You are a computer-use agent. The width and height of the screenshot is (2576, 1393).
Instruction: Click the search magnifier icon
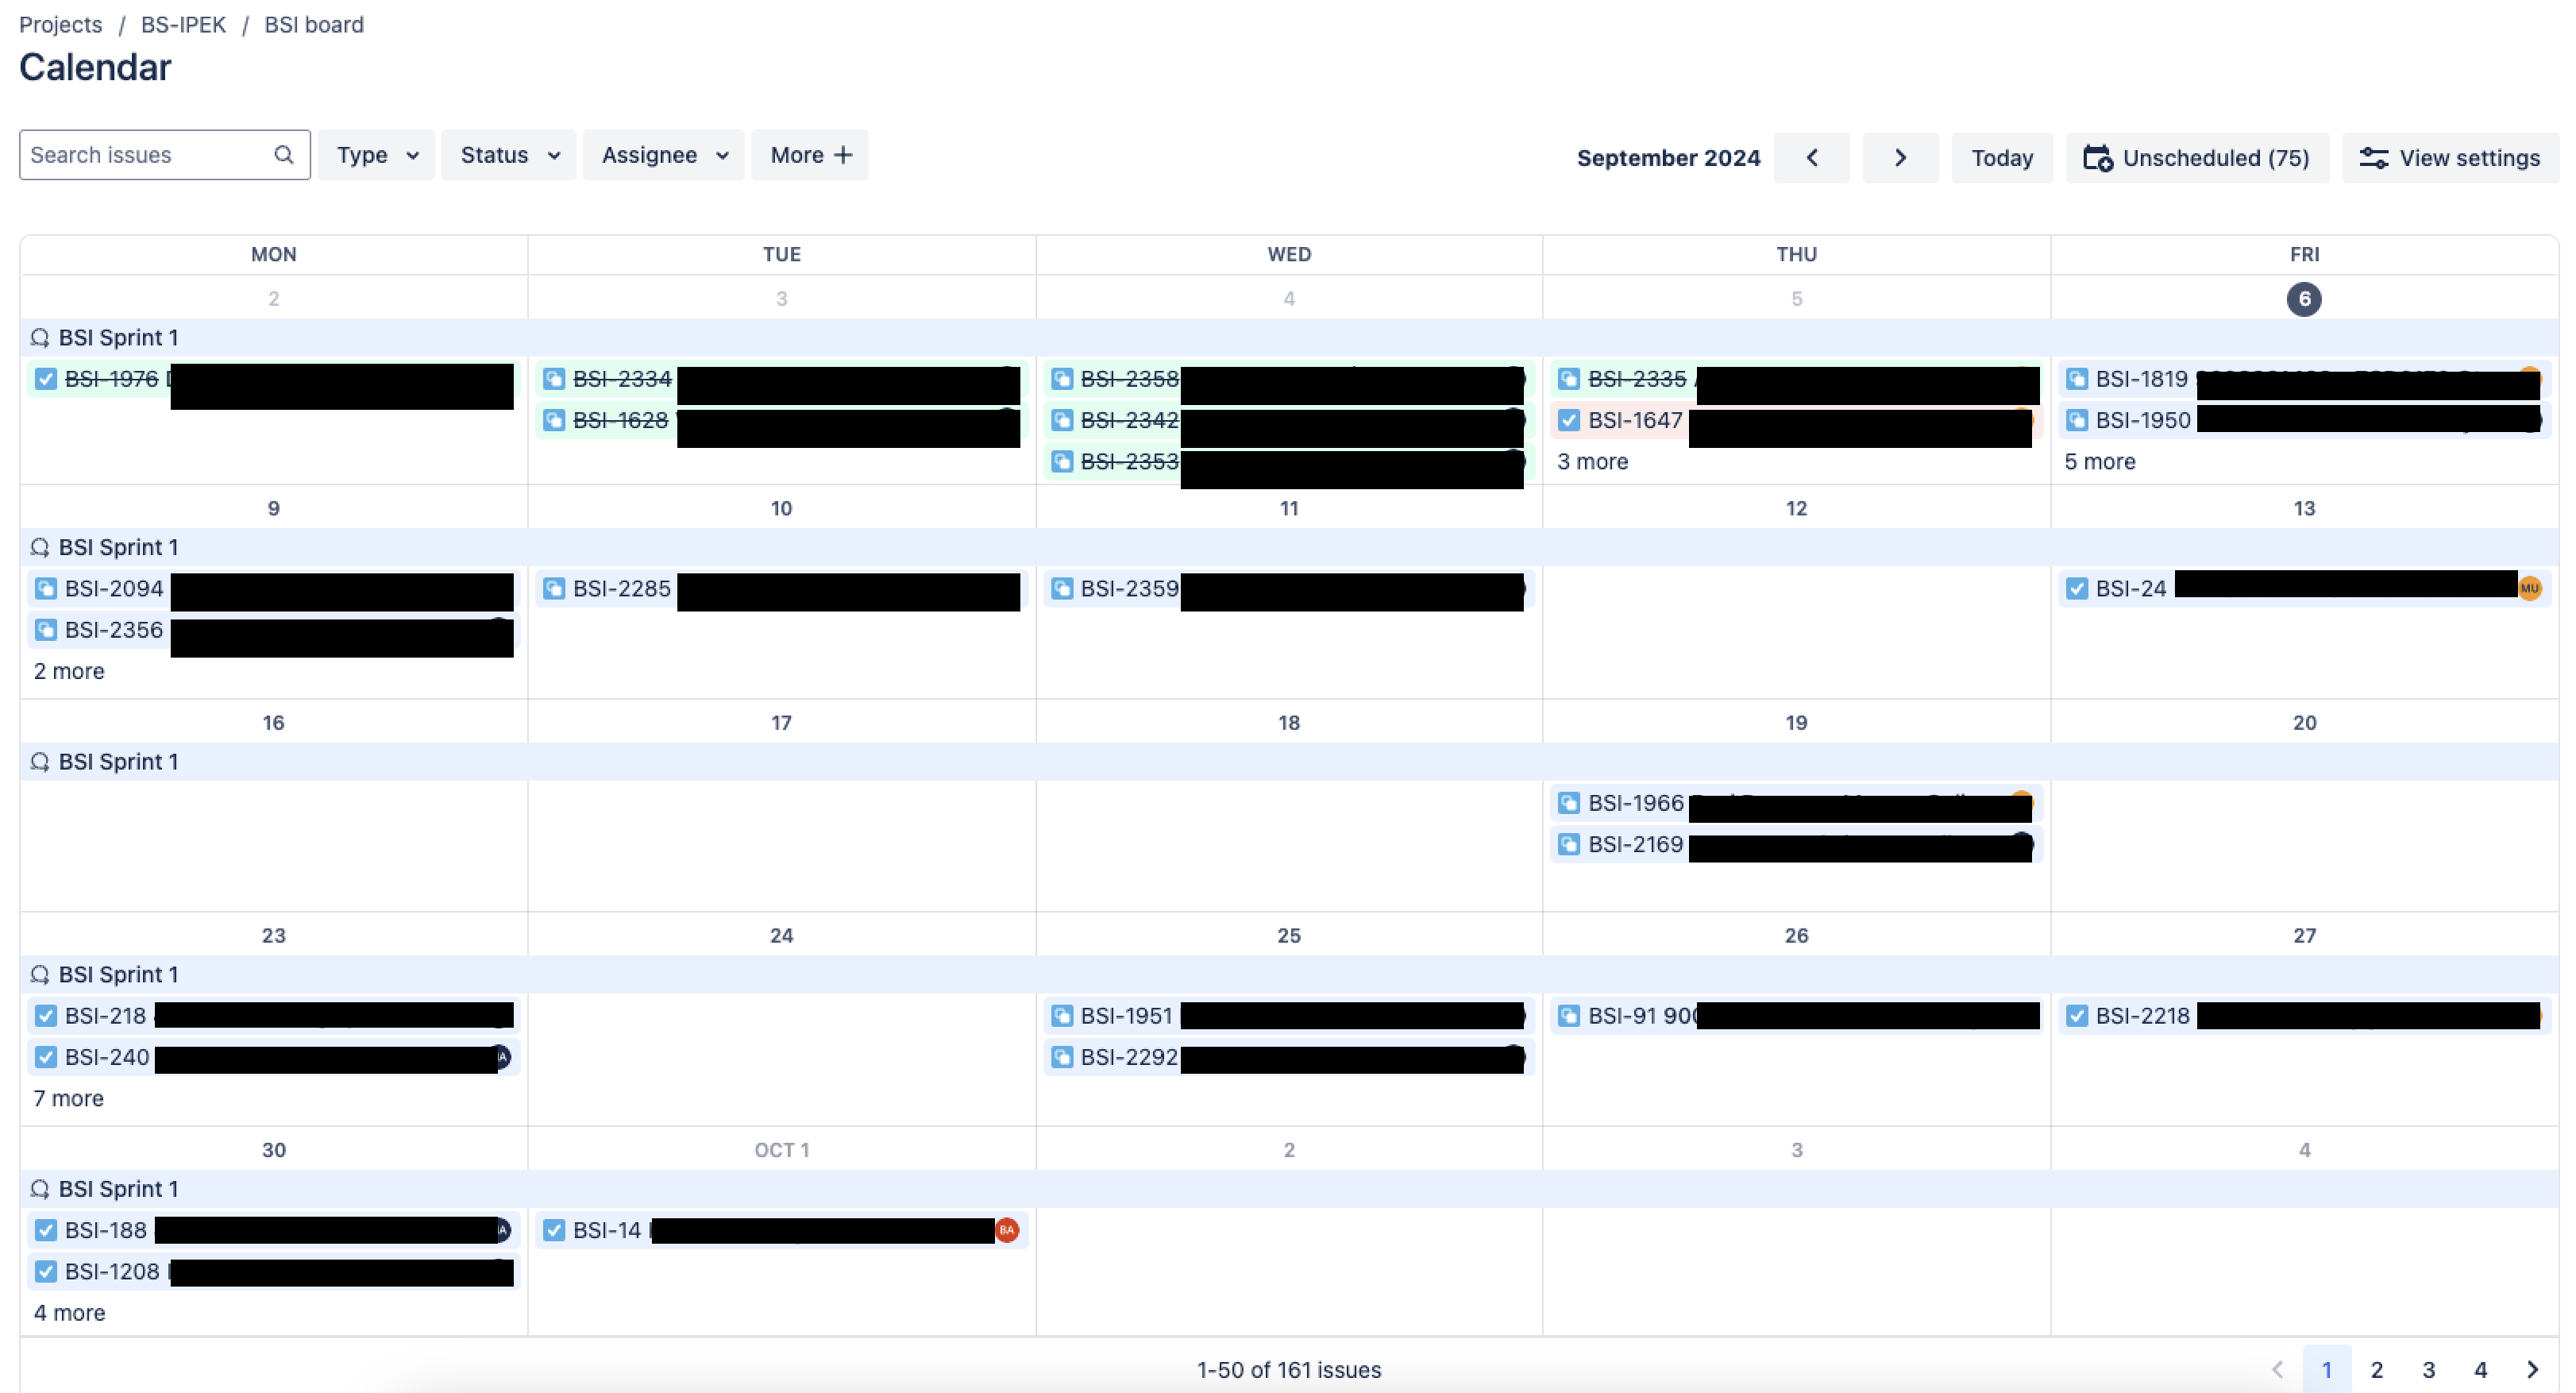tap(284, 155)
